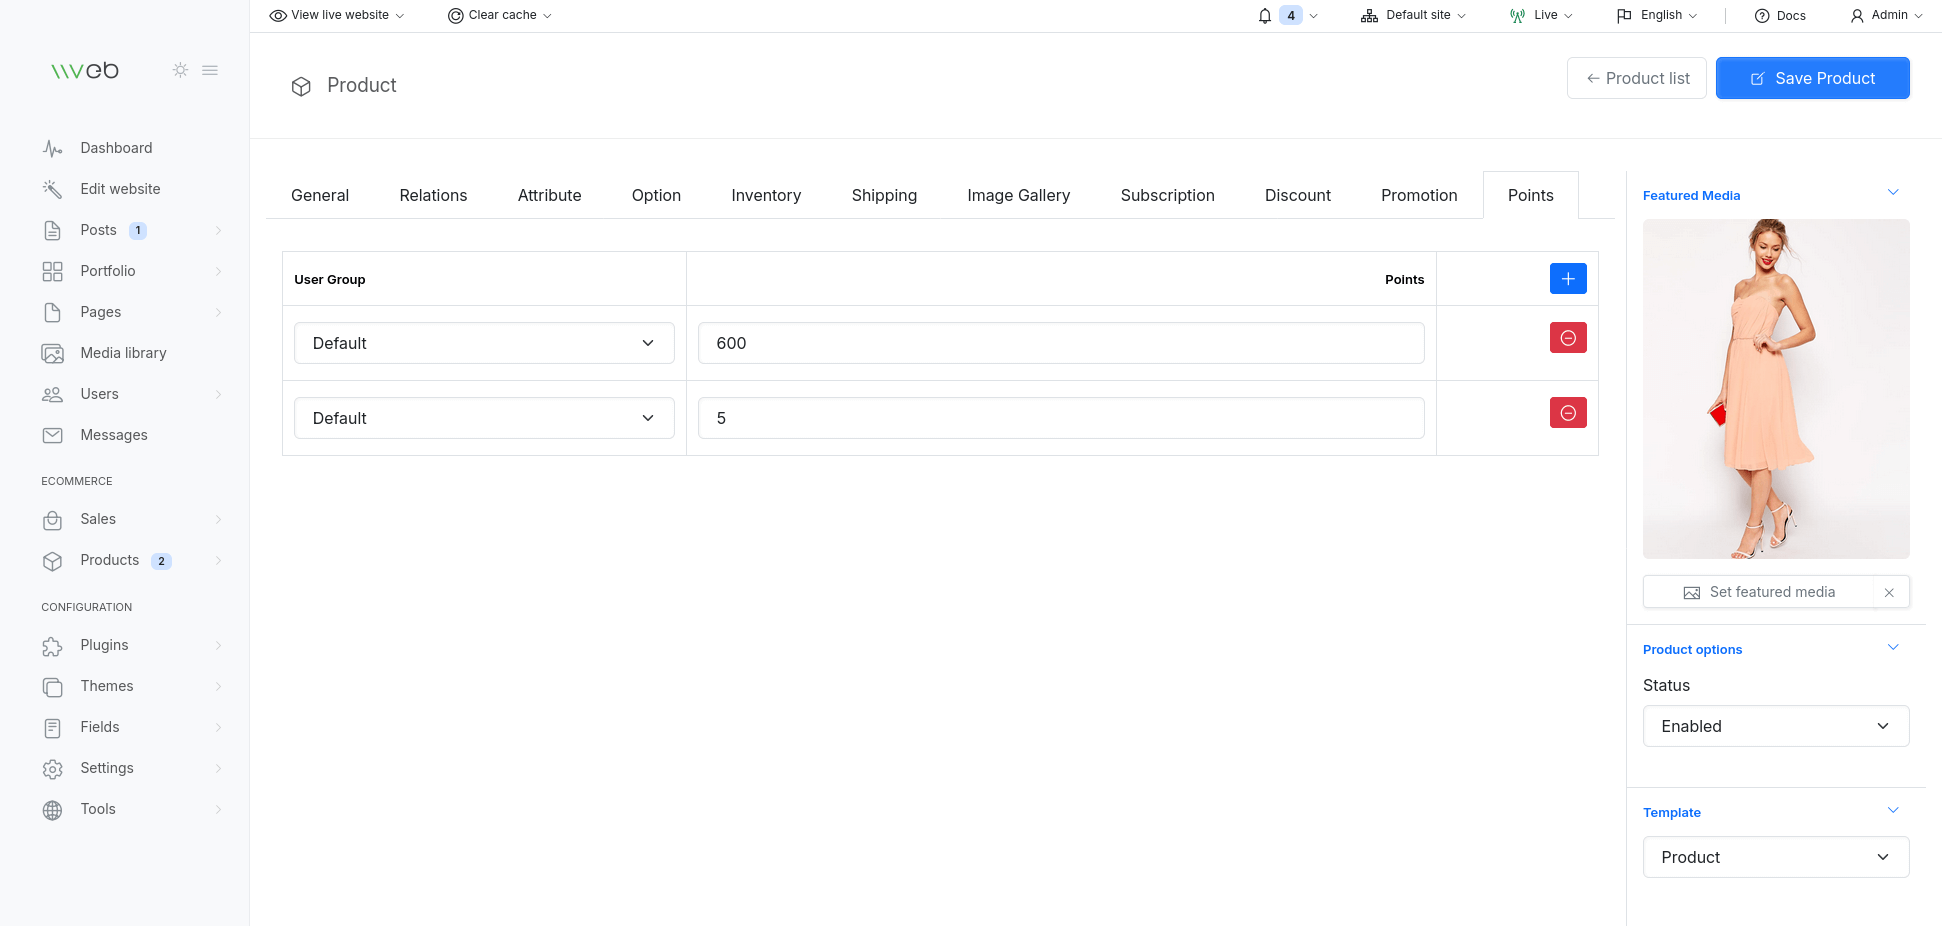This screenshot has width=1942, height=926.
Task: Click the Dashboard icon in sidebar
Action: tap(53, 149)
